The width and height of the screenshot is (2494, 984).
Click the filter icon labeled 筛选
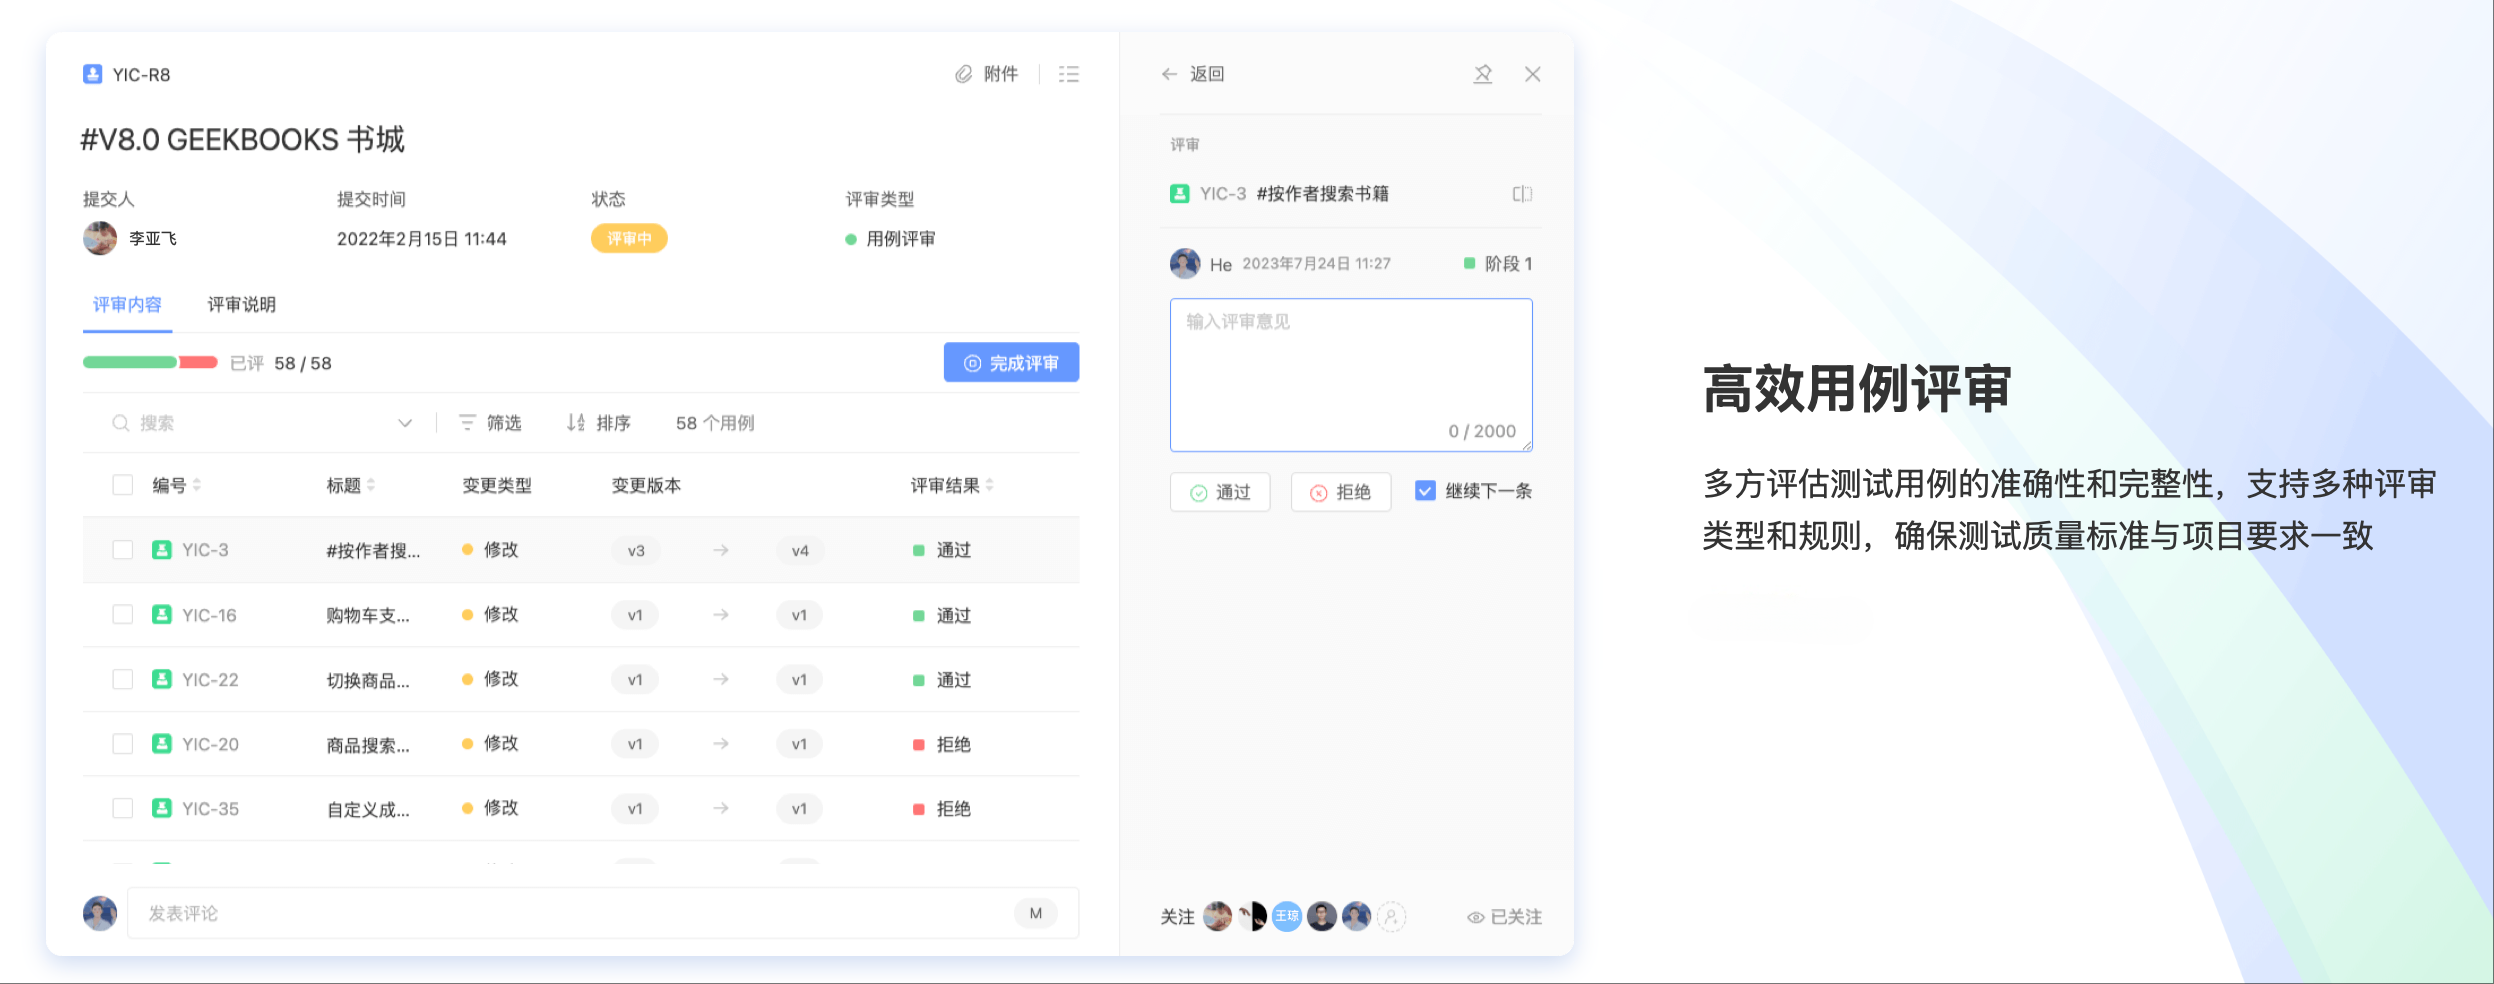[x=467, y=423]
